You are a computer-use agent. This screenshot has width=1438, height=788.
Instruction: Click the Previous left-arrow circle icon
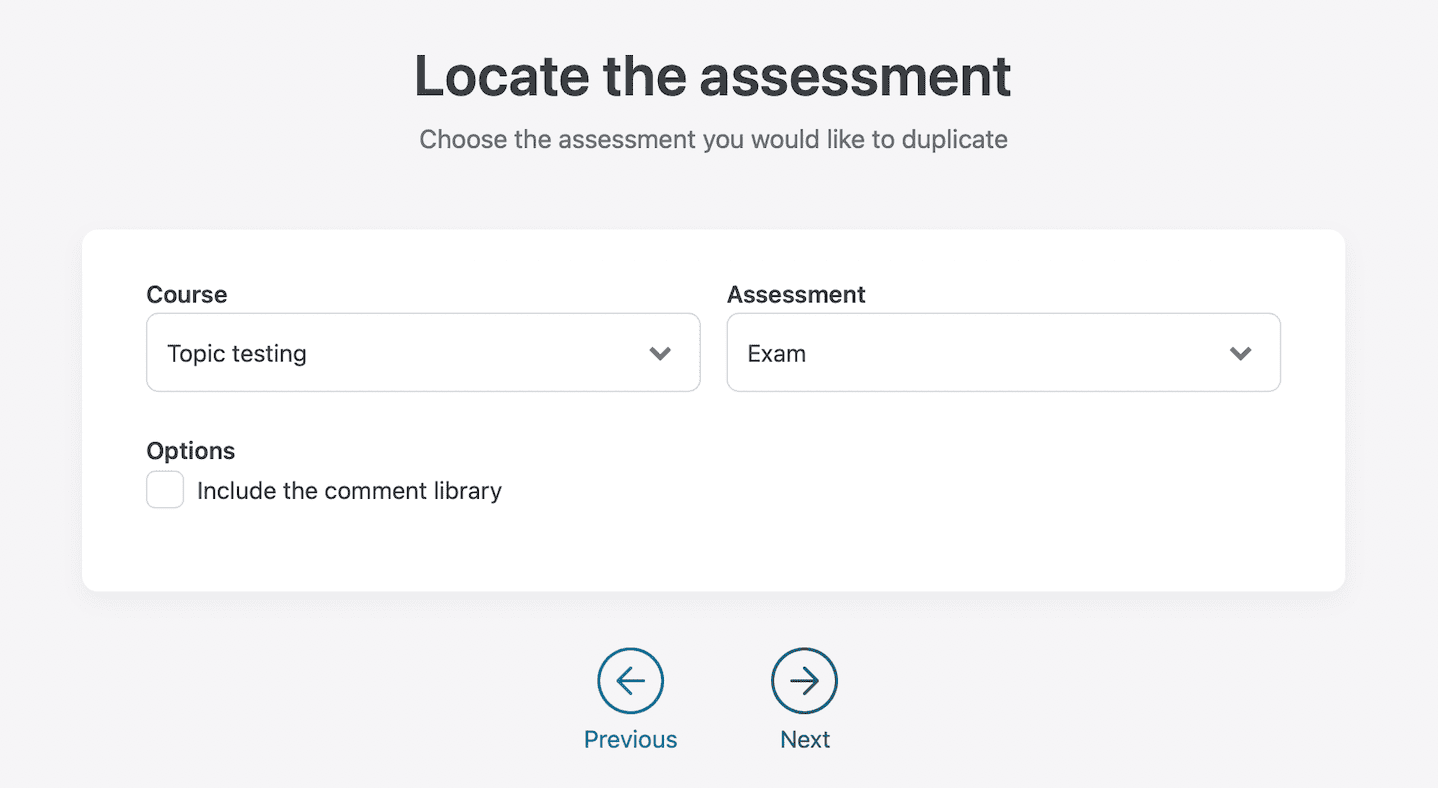tap(630, 681)
